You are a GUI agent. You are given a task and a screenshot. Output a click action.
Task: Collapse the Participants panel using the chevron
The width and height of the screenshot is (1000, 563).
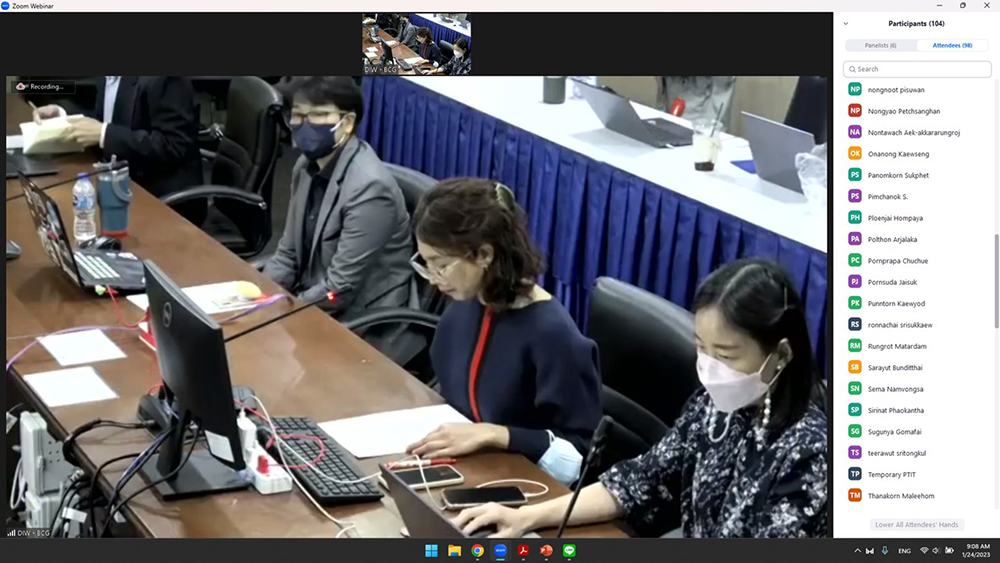pyautogui.click(x=846, y=24)
